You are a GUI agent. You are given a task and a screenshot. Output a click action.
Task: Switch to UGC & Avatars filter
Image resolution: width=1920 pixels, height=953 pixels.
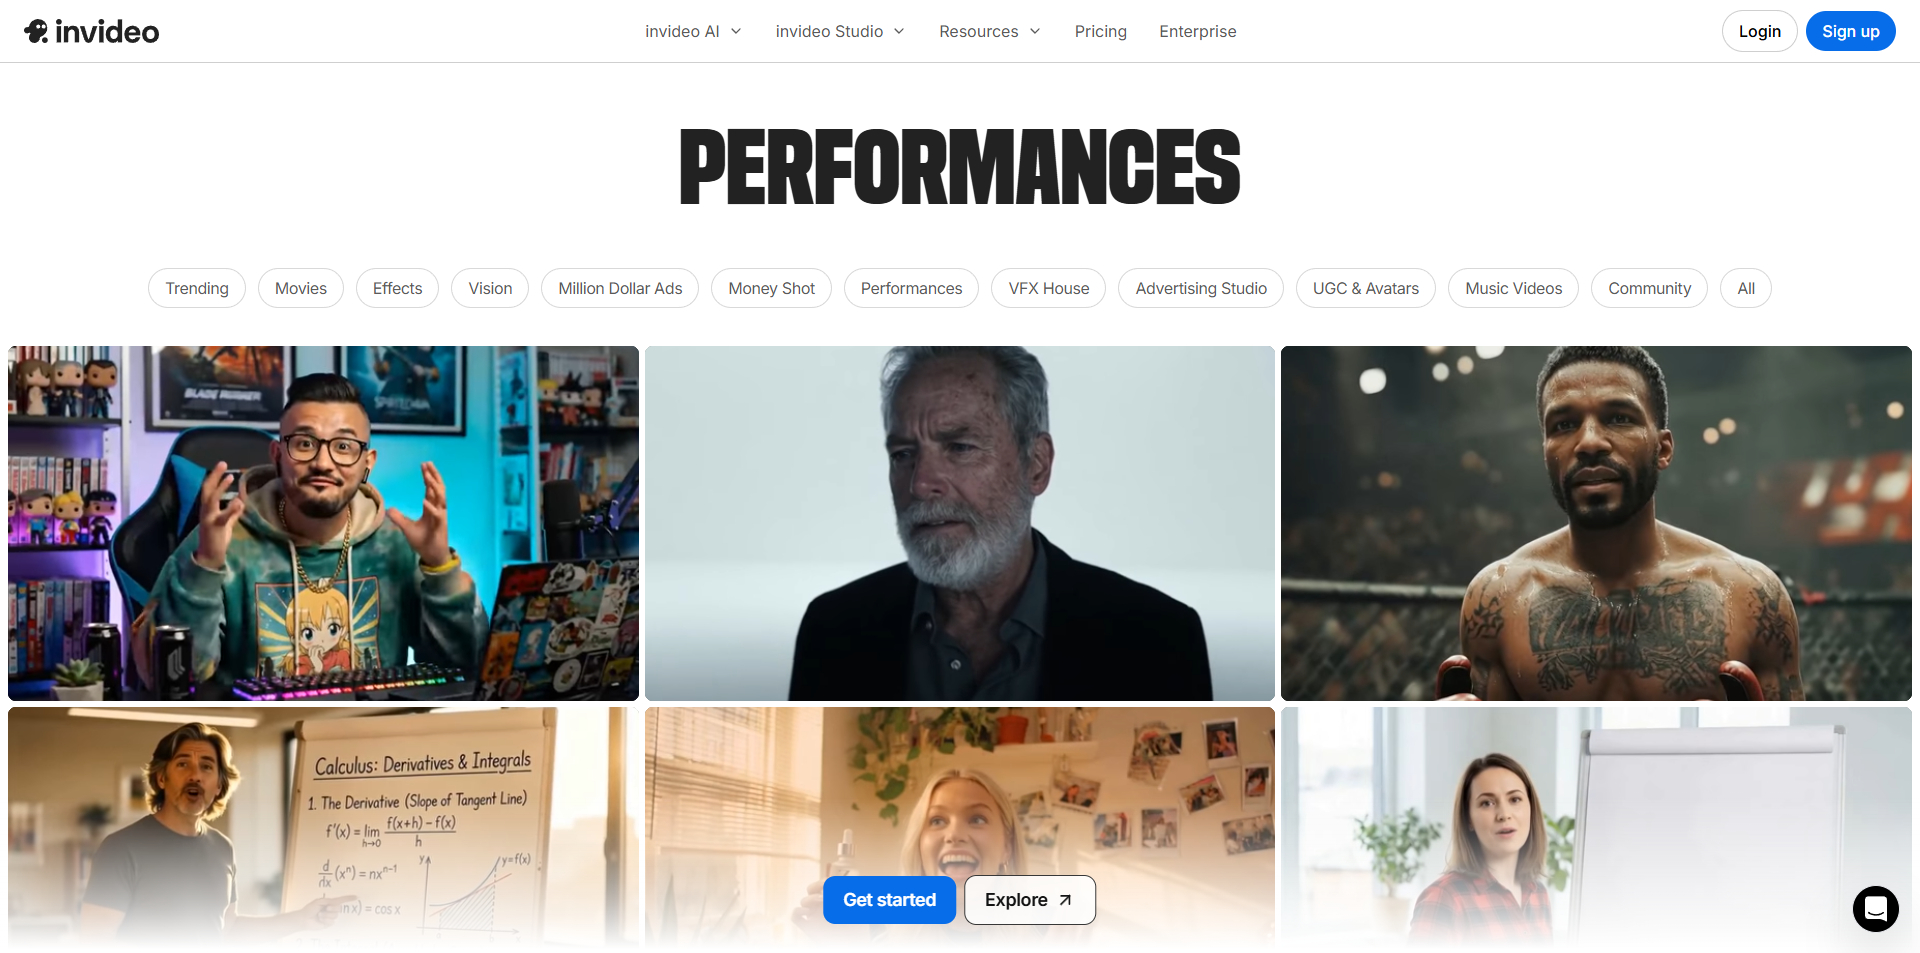(1365, 288)
